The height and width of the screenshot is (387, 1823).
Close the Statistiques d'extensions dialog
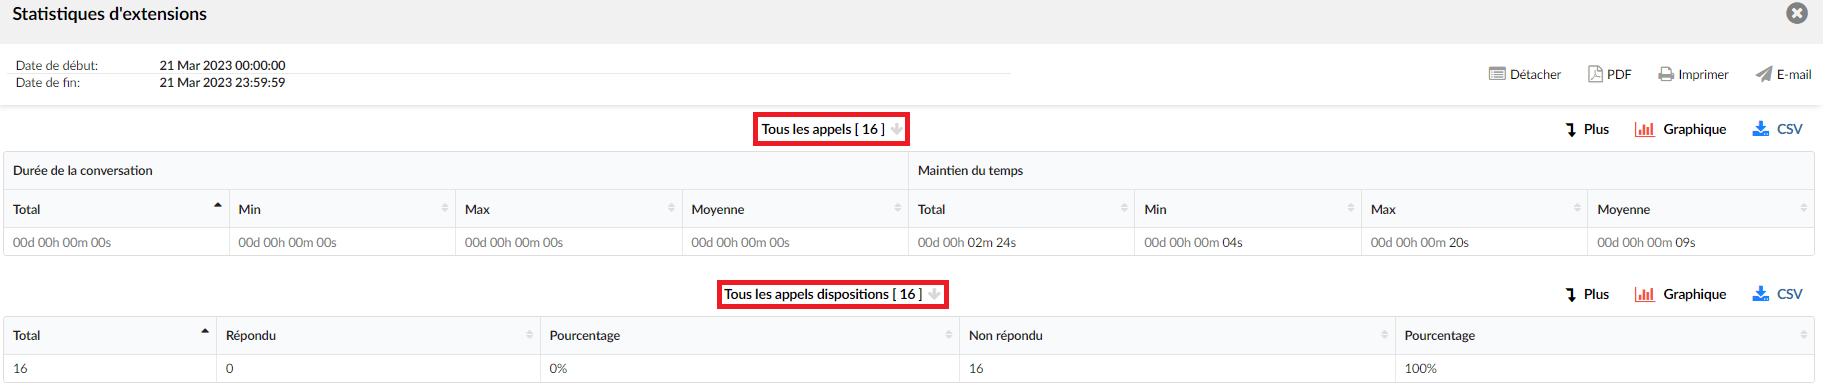(x=1797, y=13)
